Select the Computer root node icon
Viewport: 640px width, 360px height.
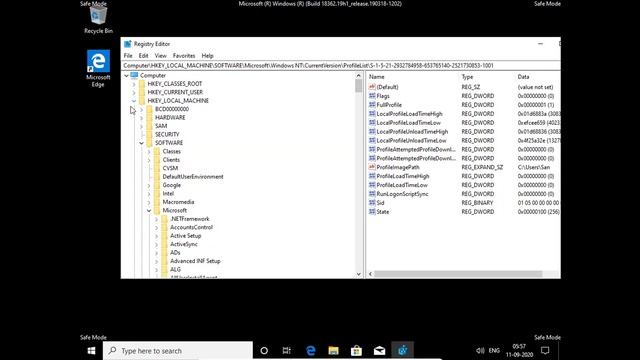tap(134, 76)
